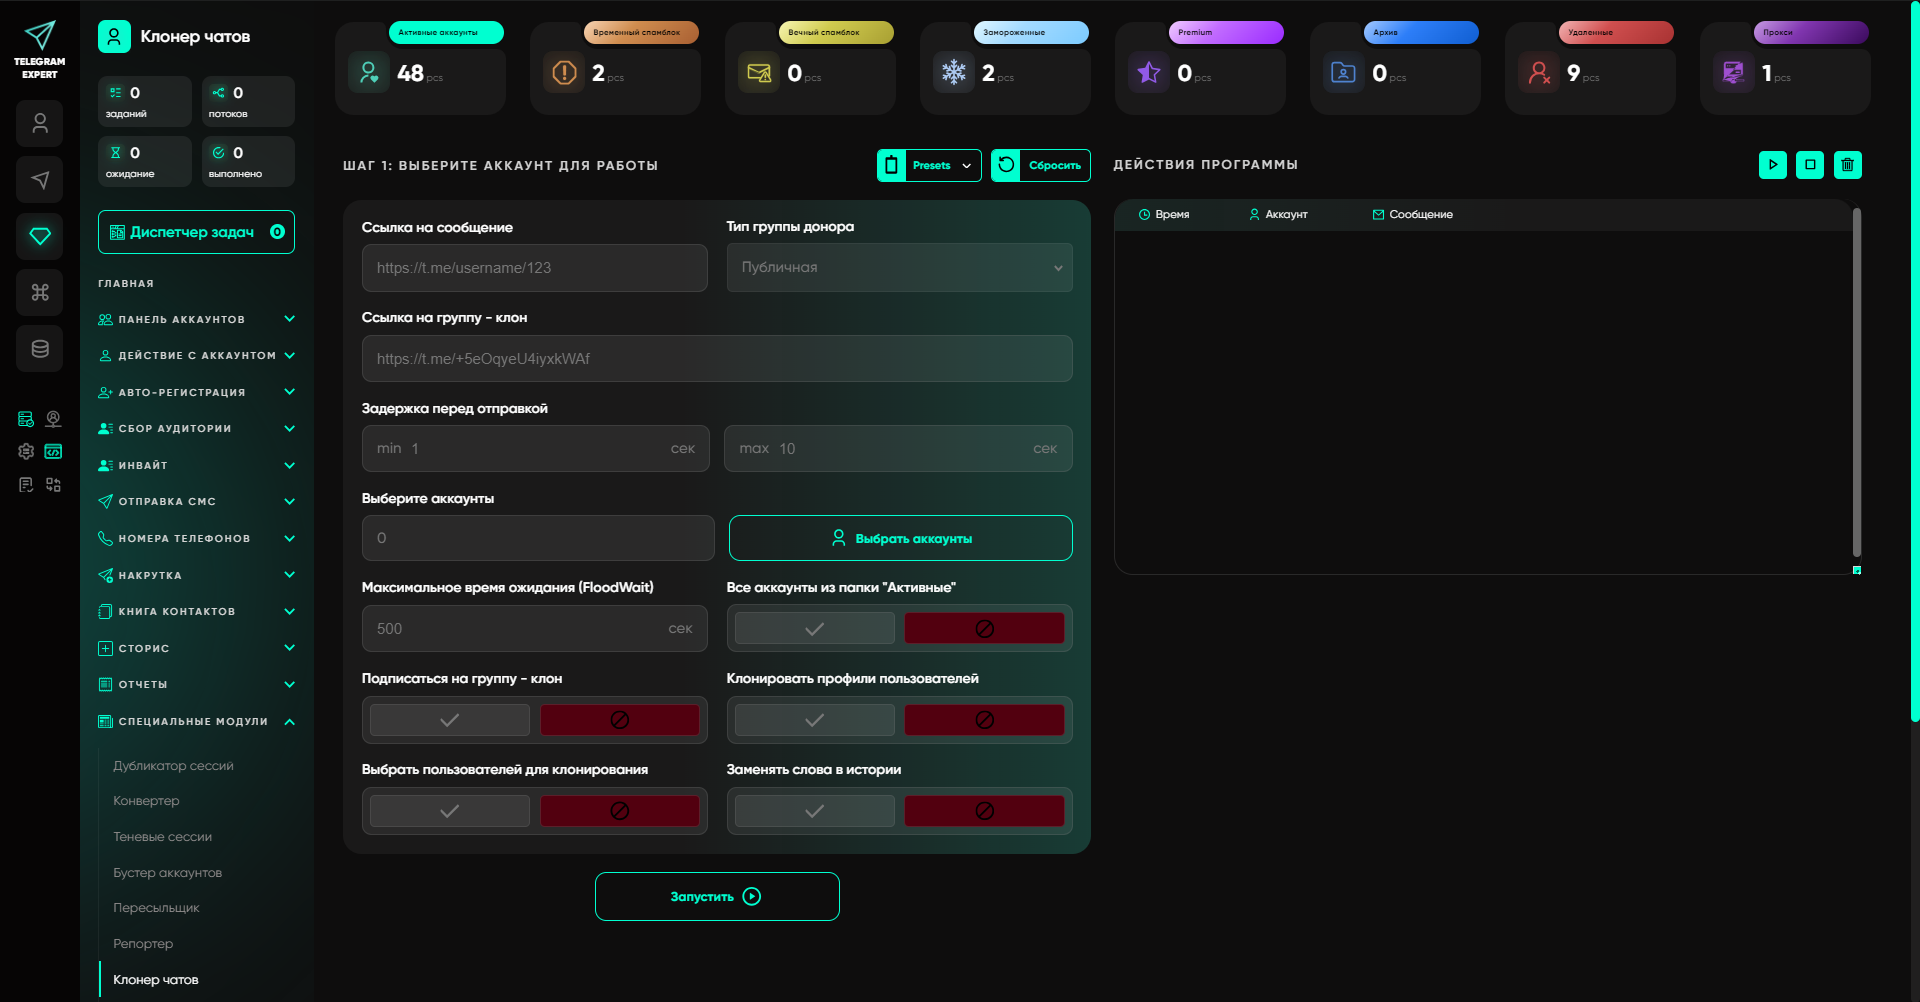1920x1002 pixels.
Task: Open the database icon in left rail
Action: [x=40, y=349]
